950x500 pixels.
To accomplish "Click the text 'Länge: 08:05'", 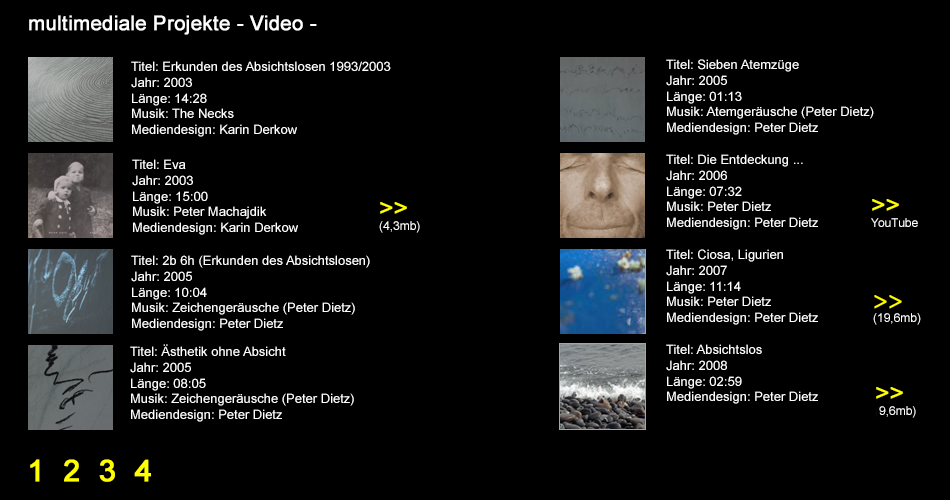I will 168,383.
